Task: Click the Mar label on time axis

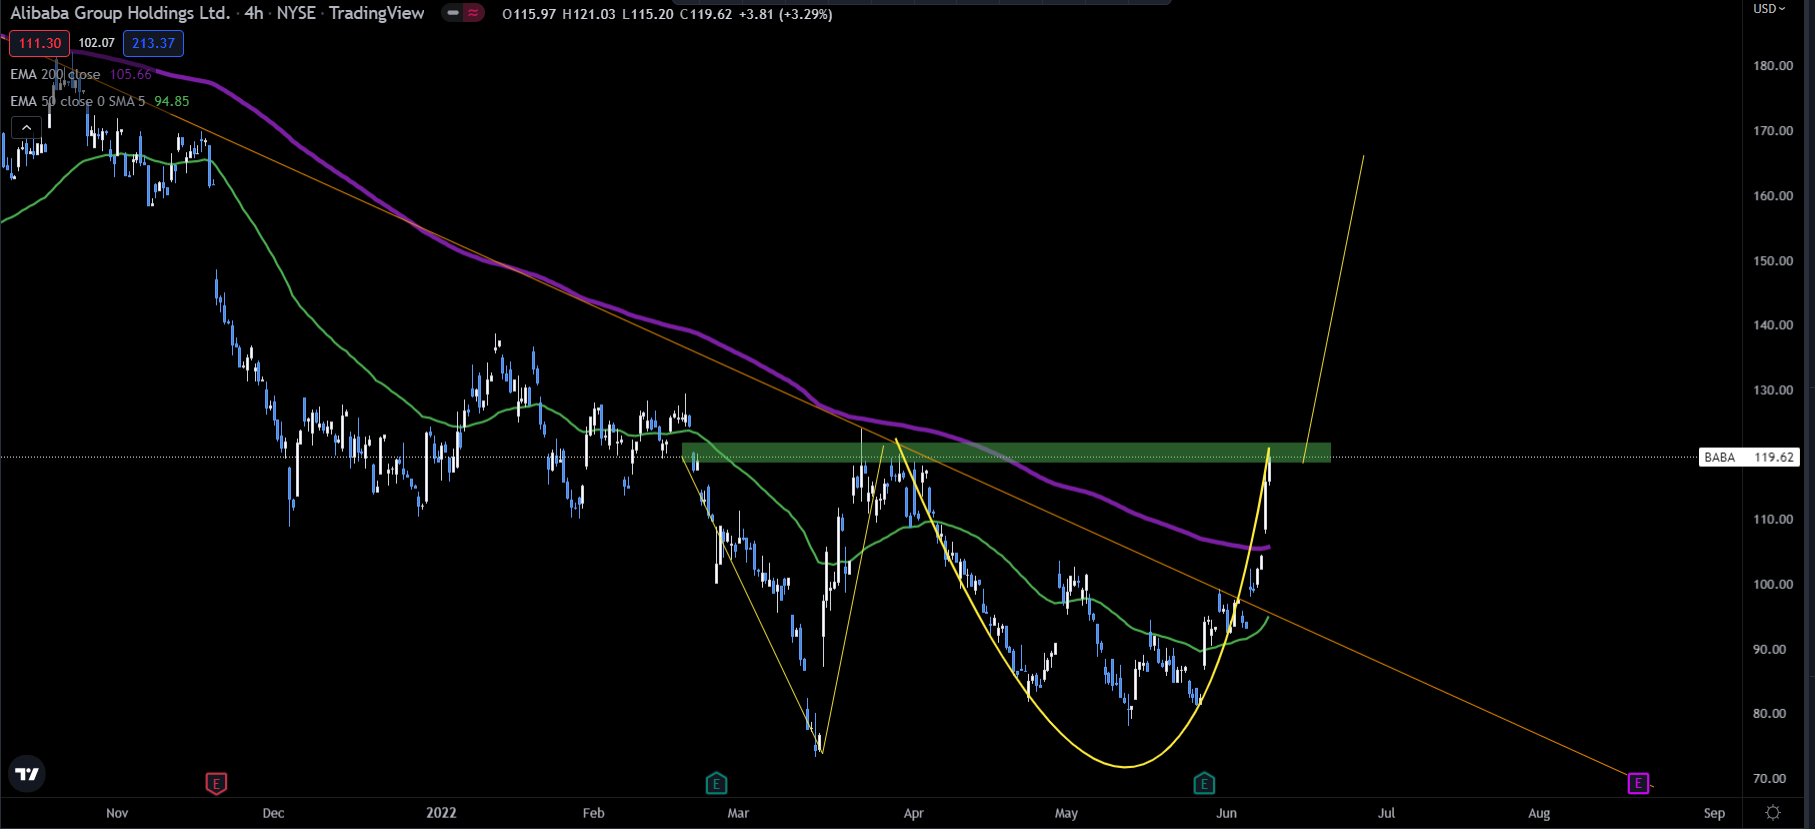Action: (738, 813)
